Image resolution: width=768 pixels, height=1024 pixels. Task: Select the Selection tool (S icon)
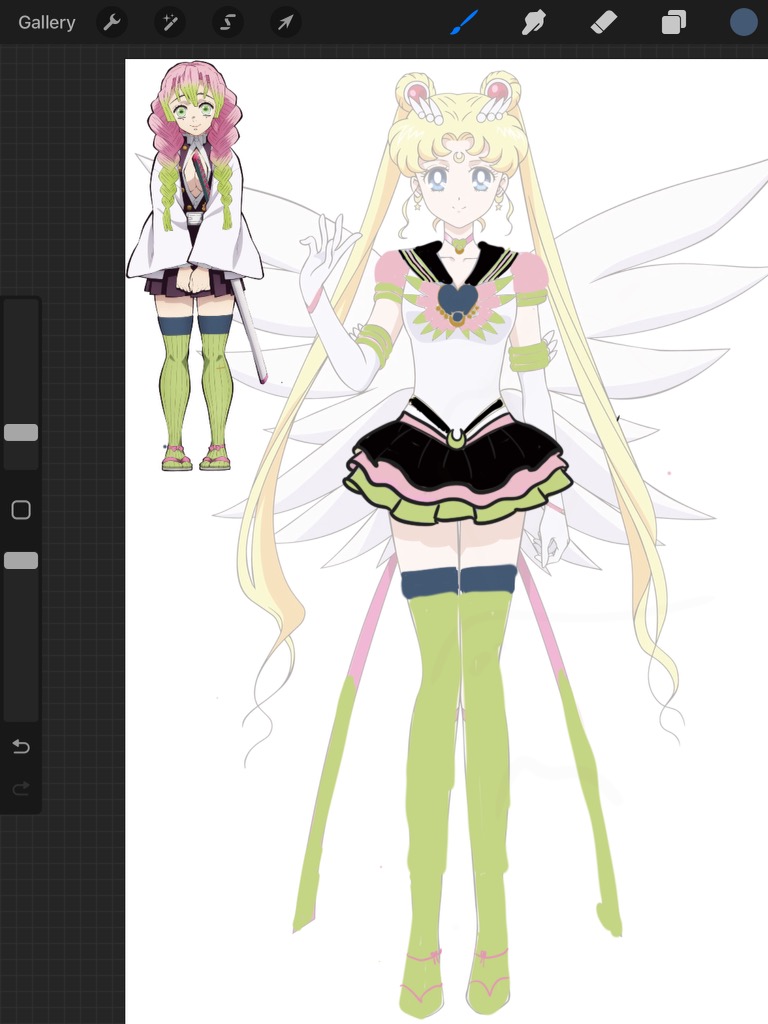pos(227,23)
